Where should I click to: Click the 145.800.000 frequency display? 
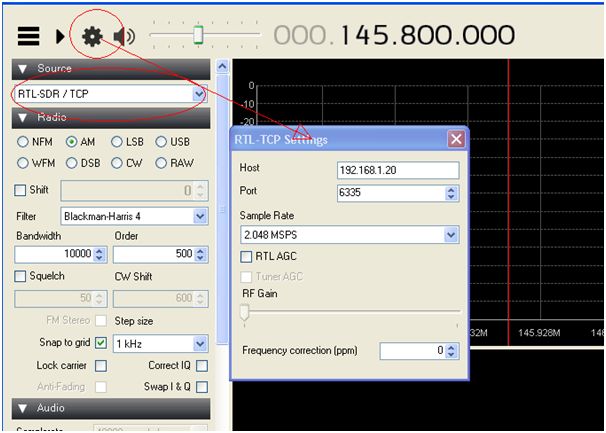point(427,35)
